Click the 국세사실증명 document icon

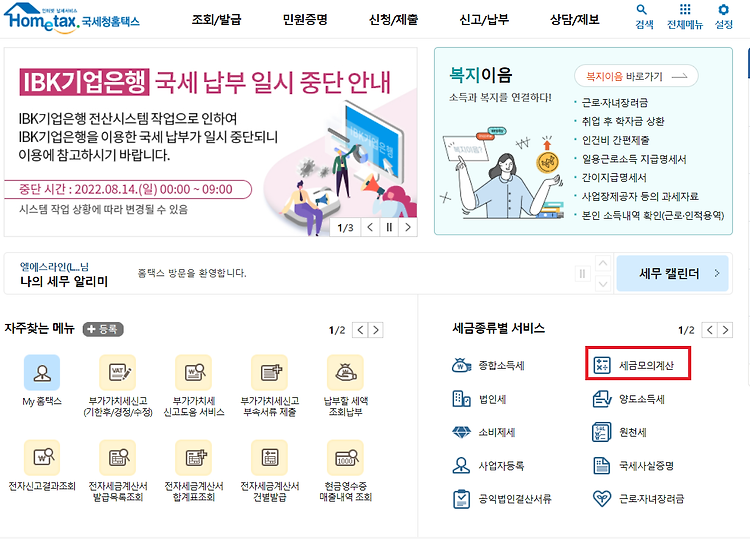[602, 465]
